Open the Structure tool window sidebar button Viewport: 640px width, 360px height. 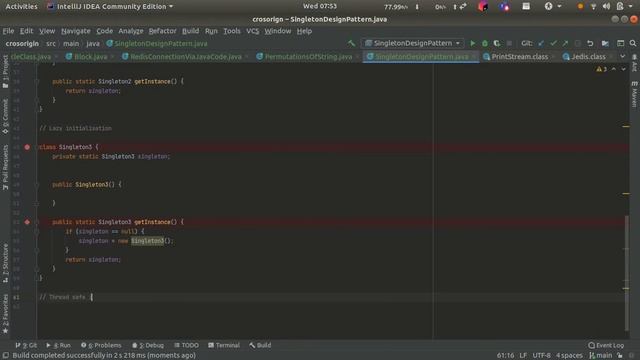(5, 263)
